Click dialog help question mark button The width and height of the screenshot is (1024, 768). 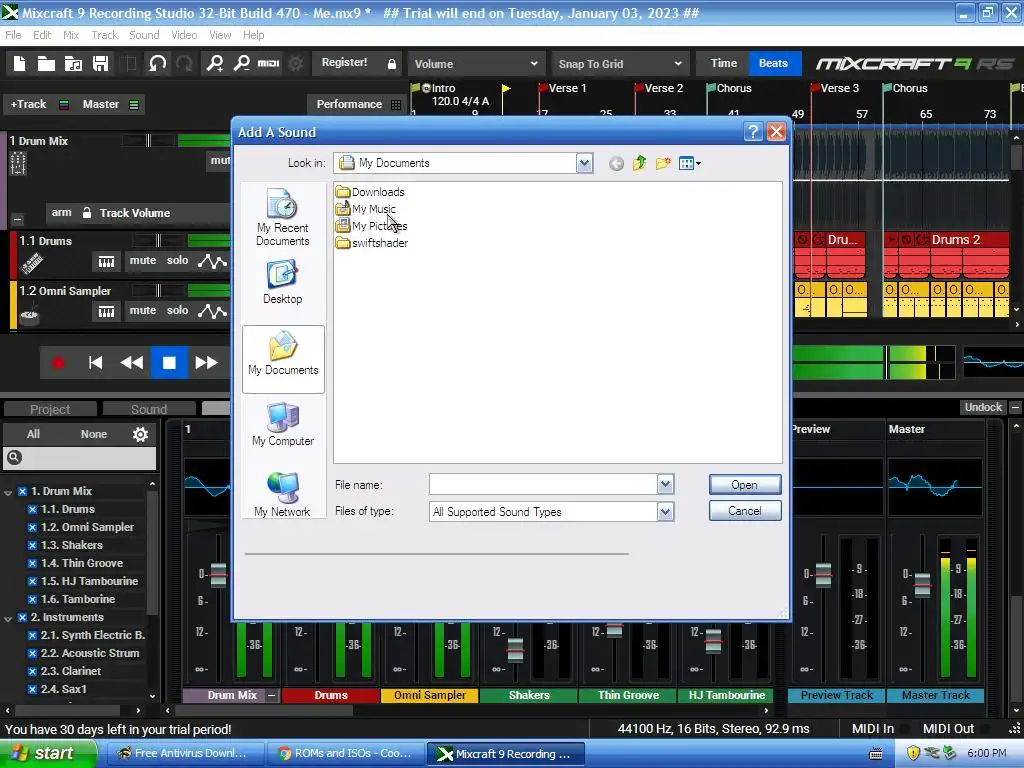[x=753, y=132]
